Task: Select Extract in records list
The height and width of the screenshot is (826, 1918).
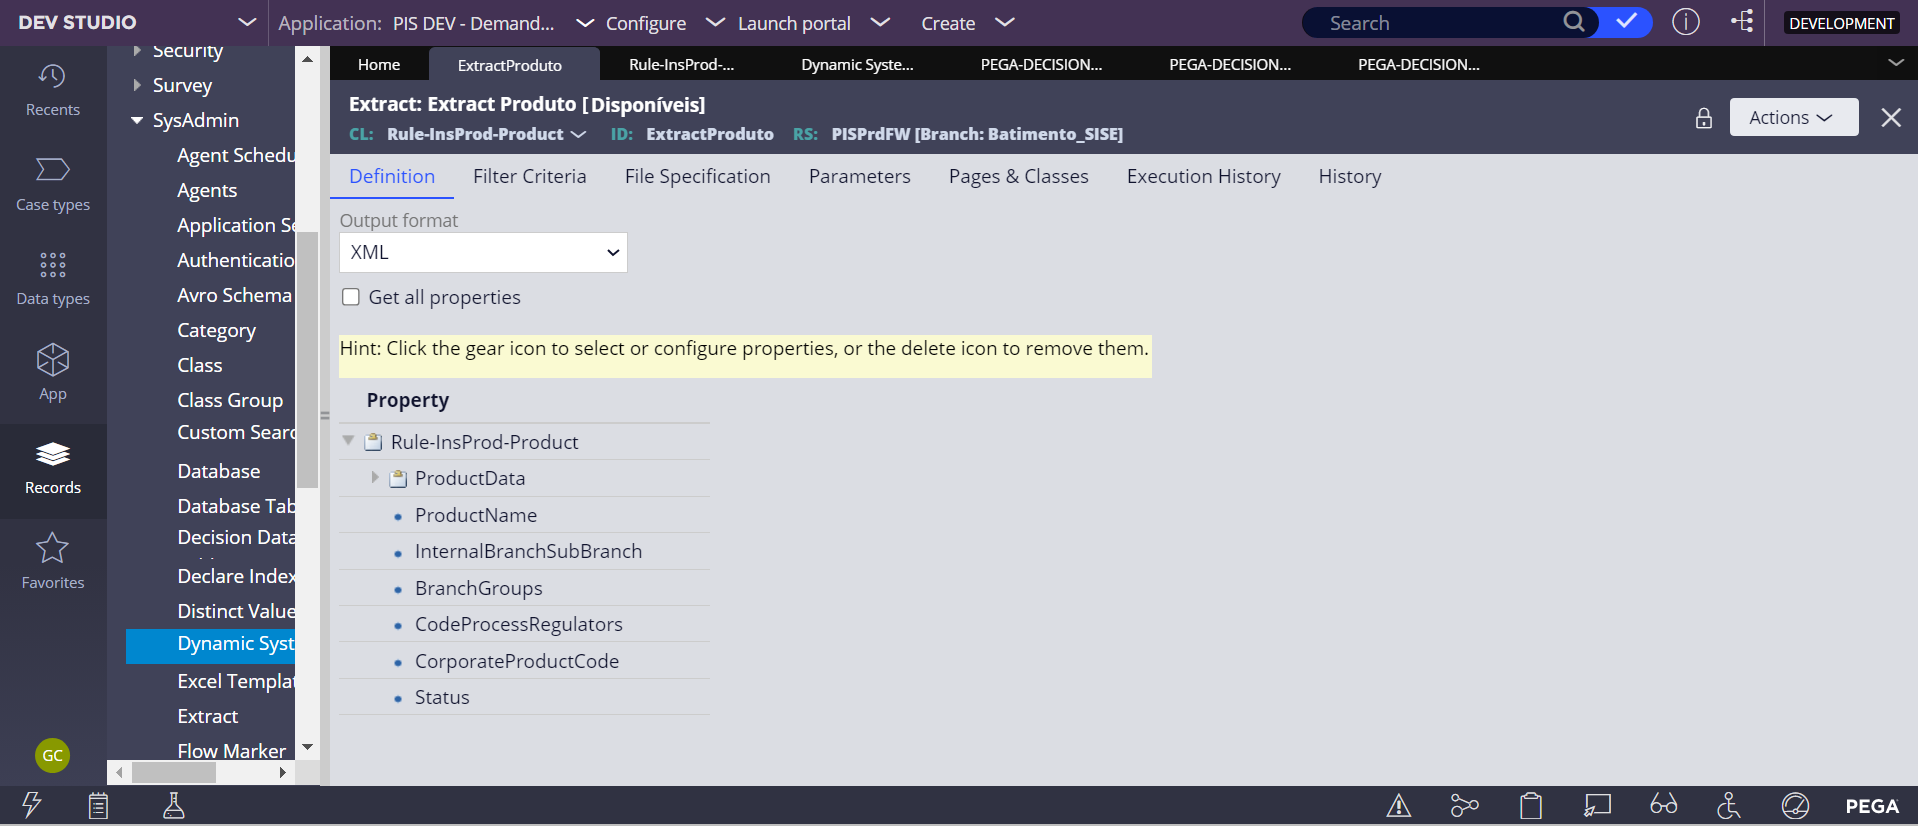Action: 208,717
